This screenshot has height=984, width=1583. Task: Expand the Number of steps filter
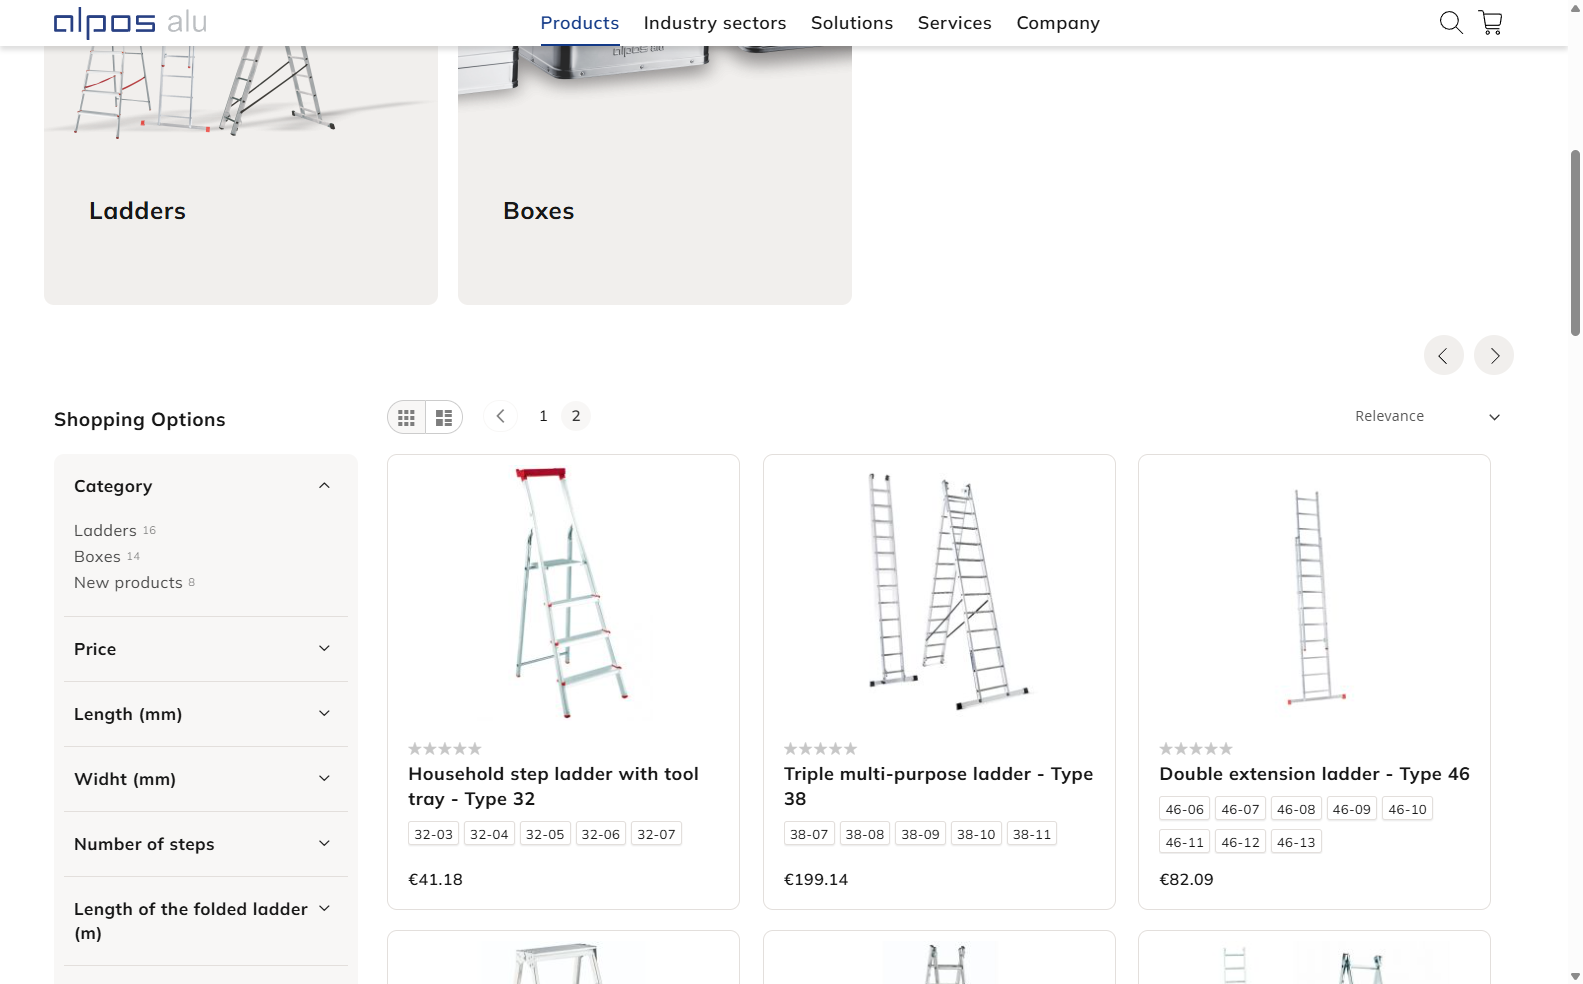point(205,844)
